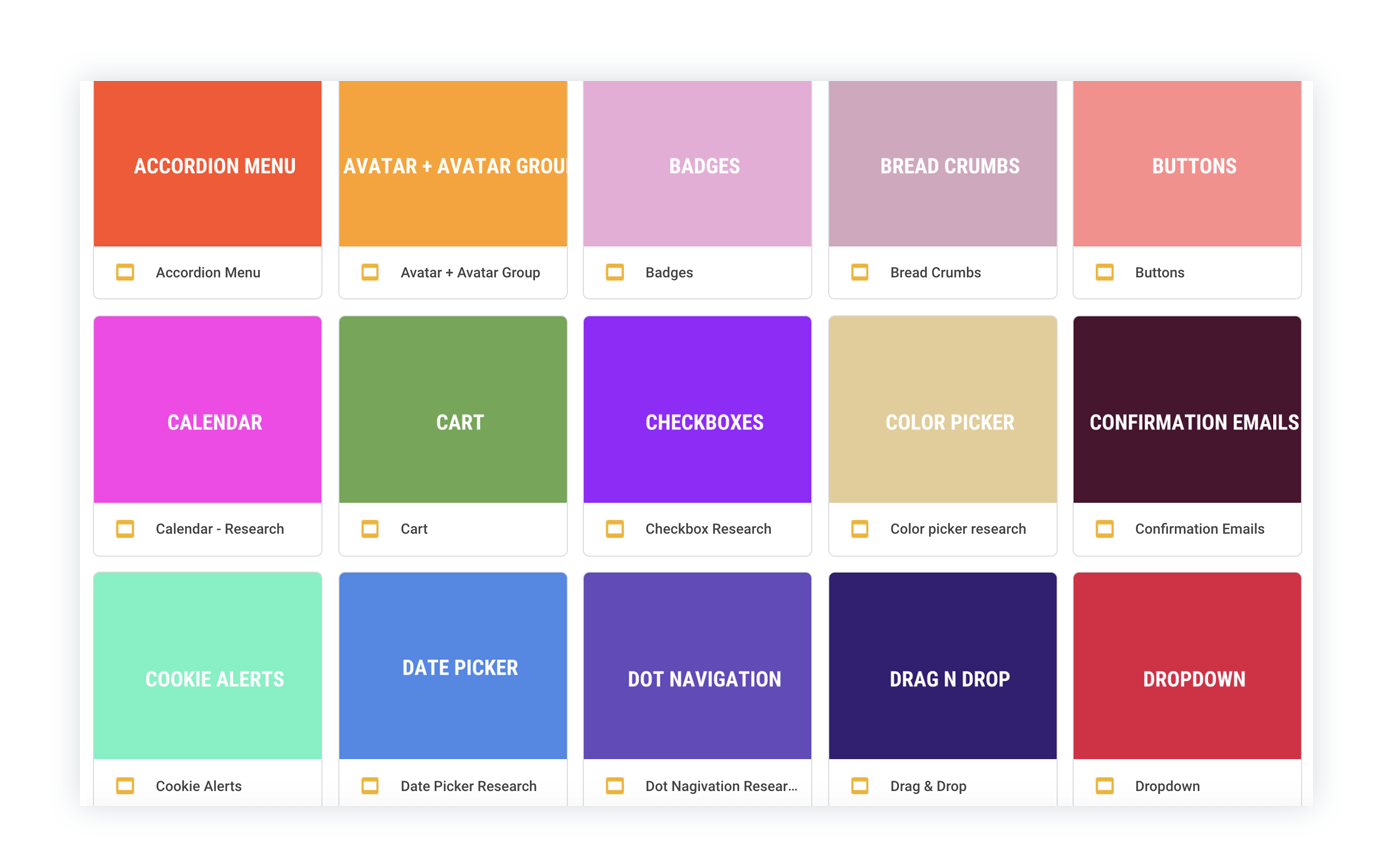Select the Dropdown file name label
1400x849 pixels.
click(x=1167, y=786)
